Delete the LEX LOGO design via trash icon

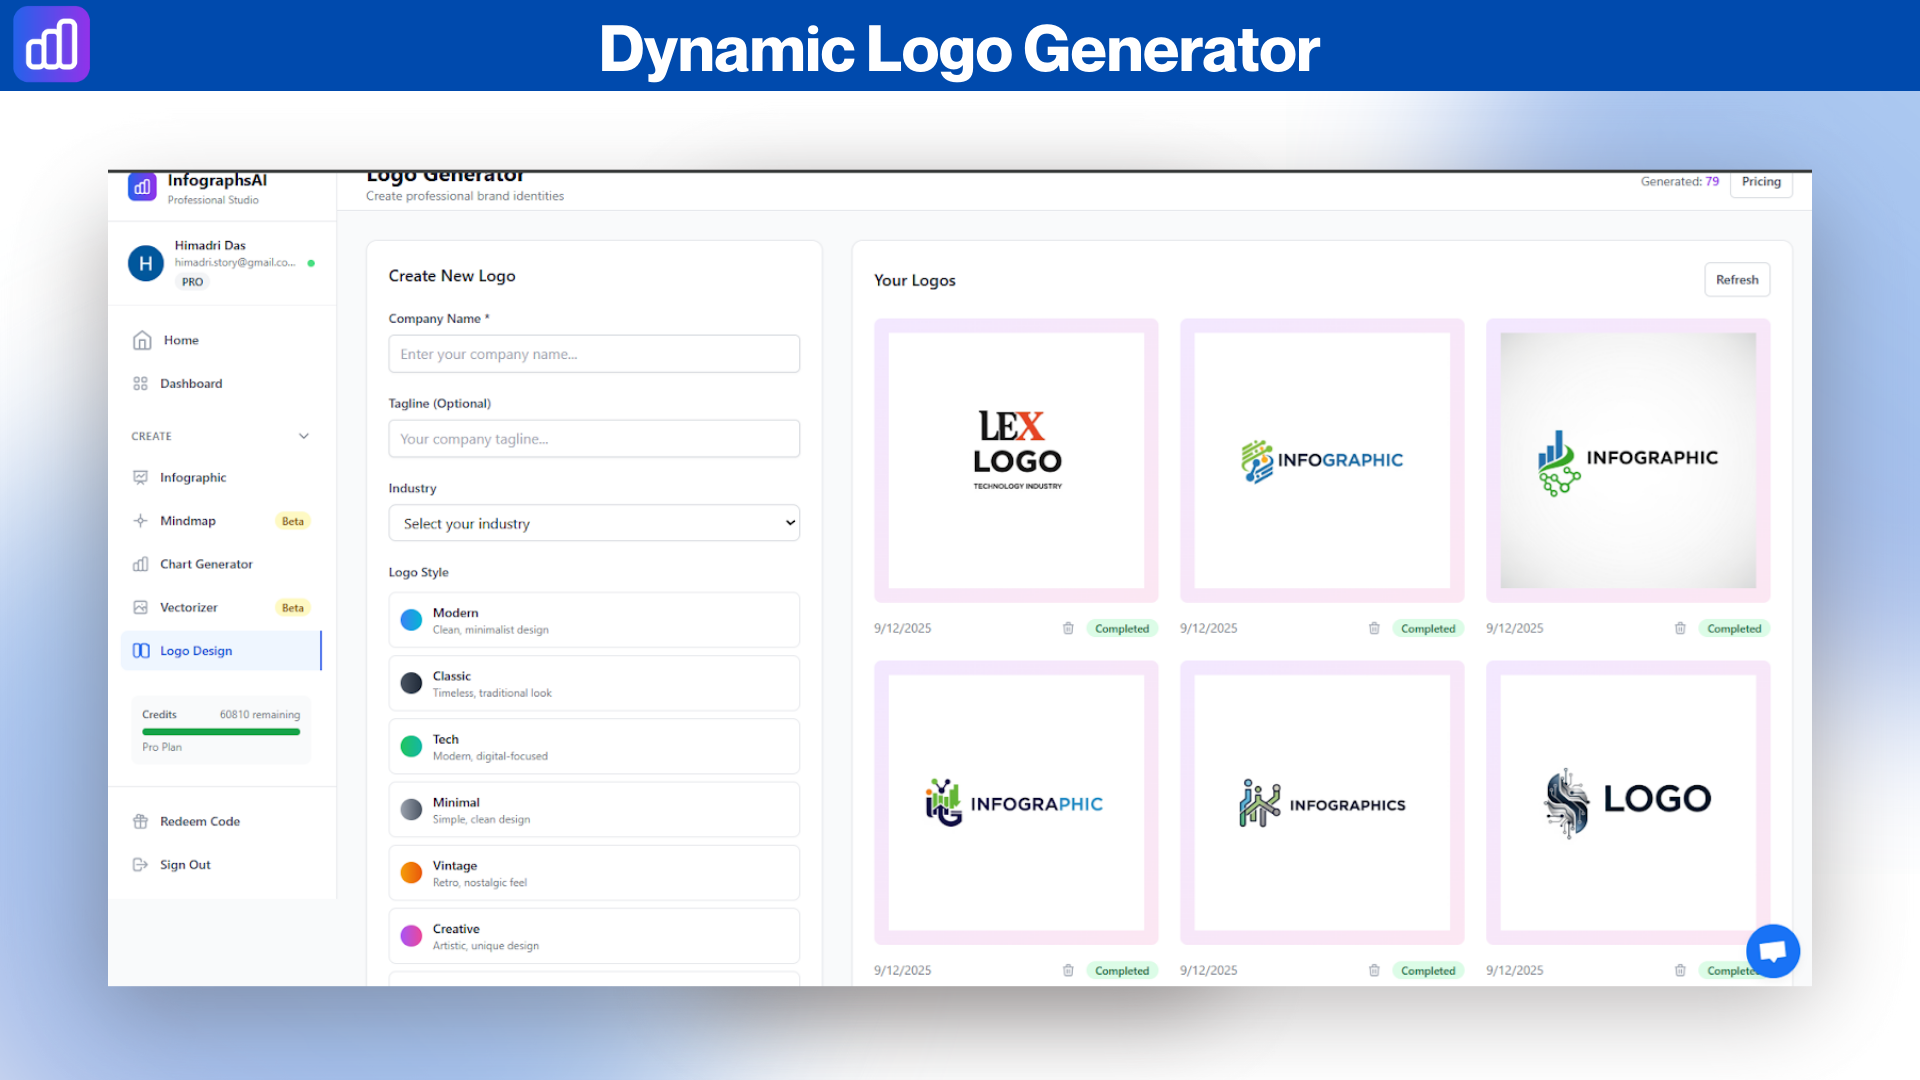pyautogui.click(x=1068, y=628)
